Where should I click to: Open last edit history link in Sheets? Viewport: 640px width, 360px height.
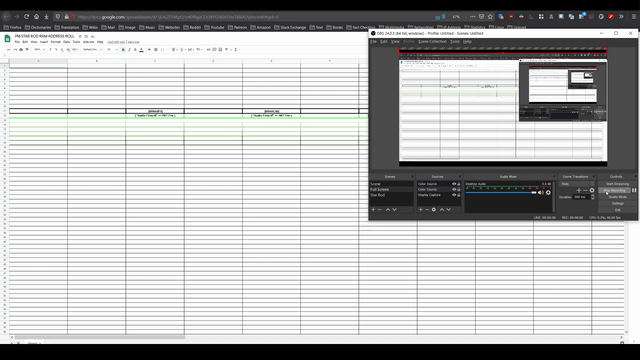click(123, 42)
